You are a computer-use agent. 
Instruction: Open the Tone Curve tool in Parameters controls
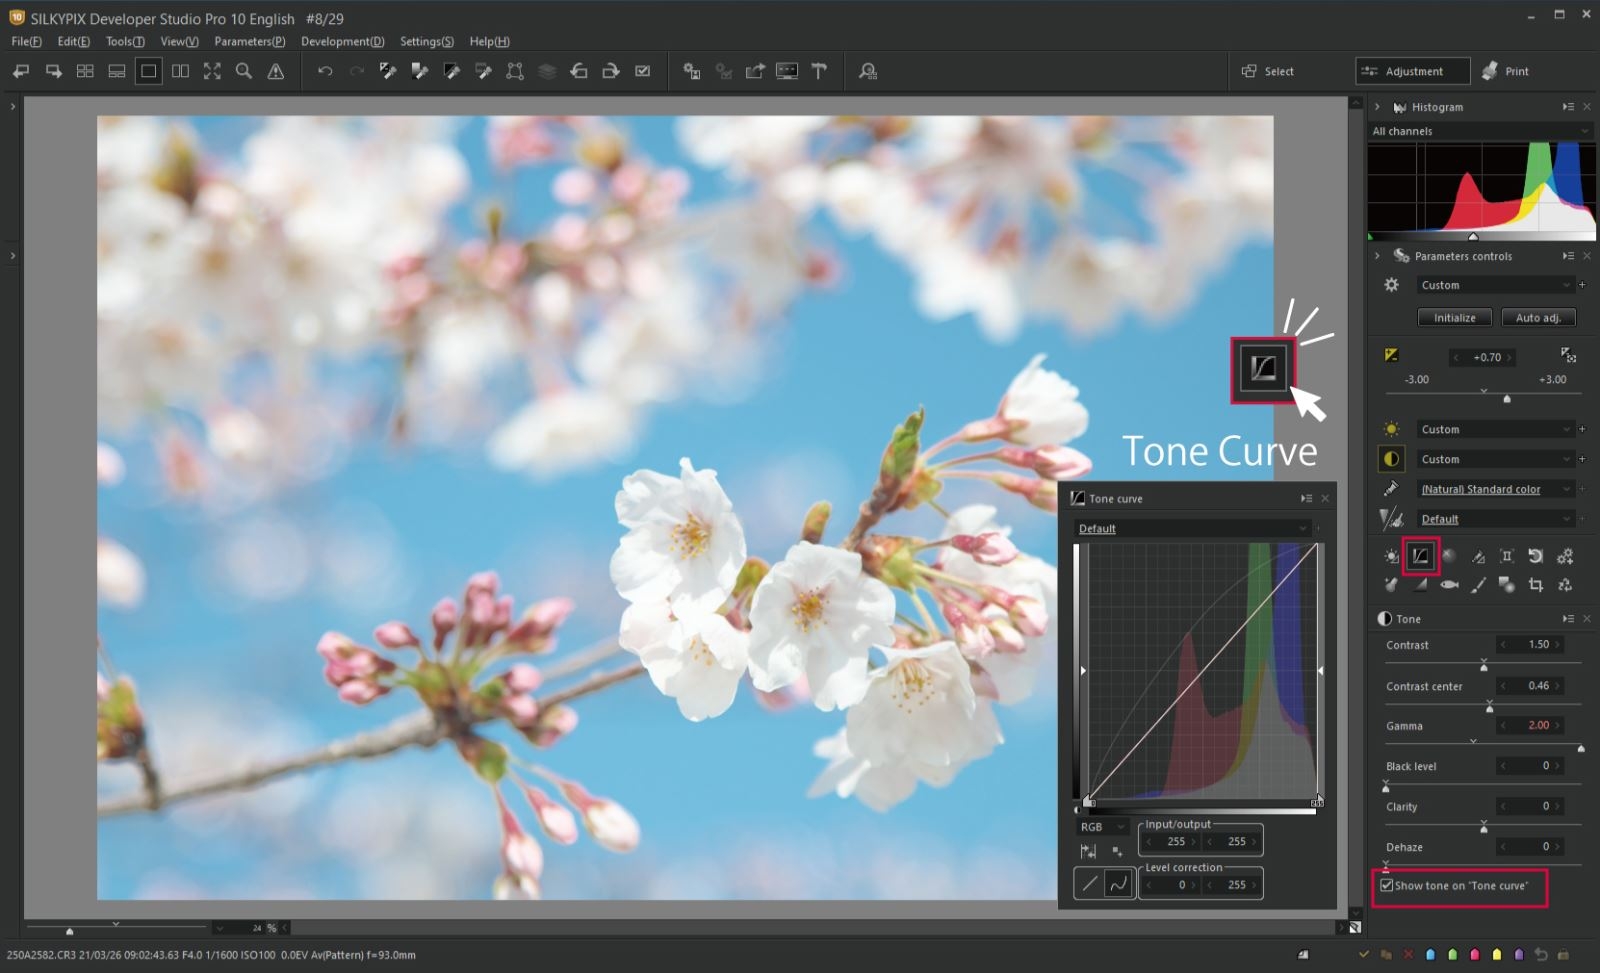(x=1420, y=556)
